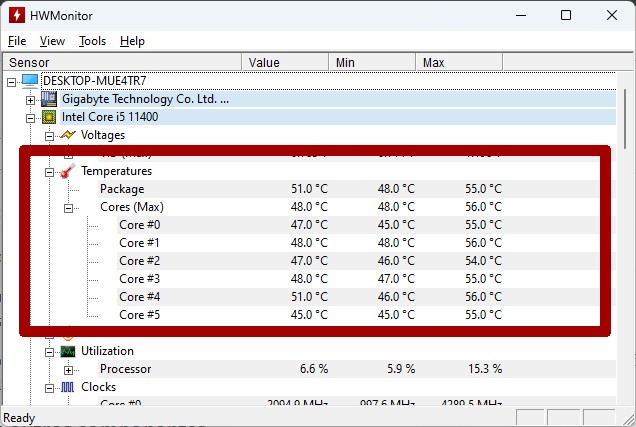Select the Voltages label
The width and height of the screenshot is (636, 427).
tap(103, 135)
